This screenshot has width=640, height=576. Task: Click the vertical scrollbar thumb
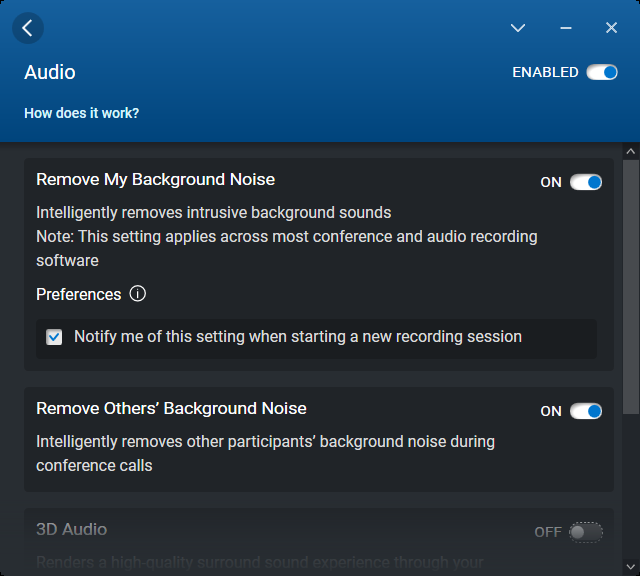(630, 285)
